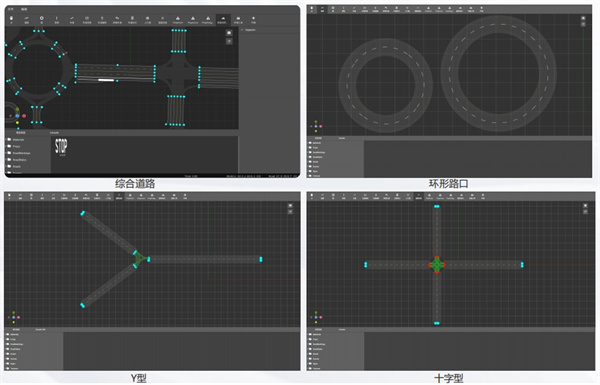Click the highlighted tool right of PropPolygon

[223, 20]
